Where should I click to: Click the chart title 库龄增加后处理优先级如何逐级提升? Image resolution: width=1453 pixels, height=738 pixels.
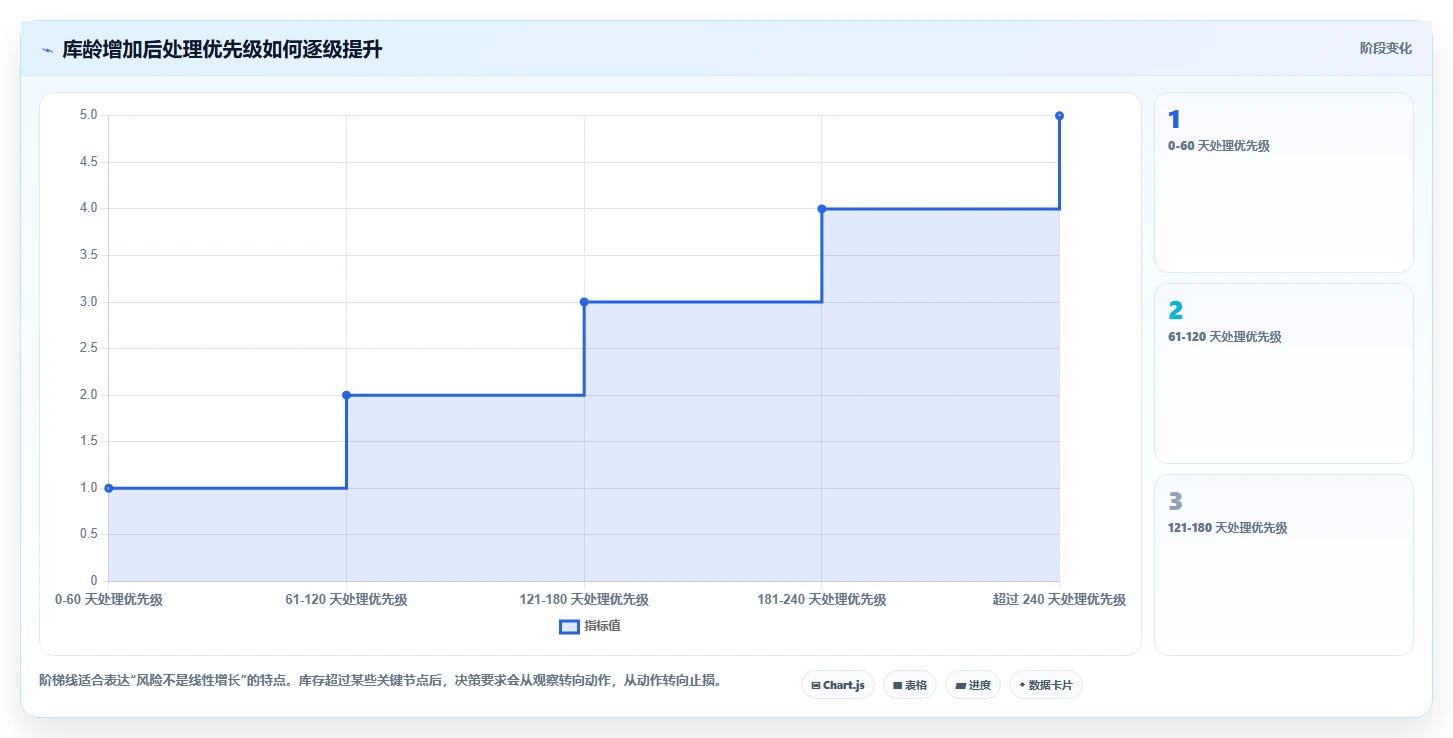point(222,49)
